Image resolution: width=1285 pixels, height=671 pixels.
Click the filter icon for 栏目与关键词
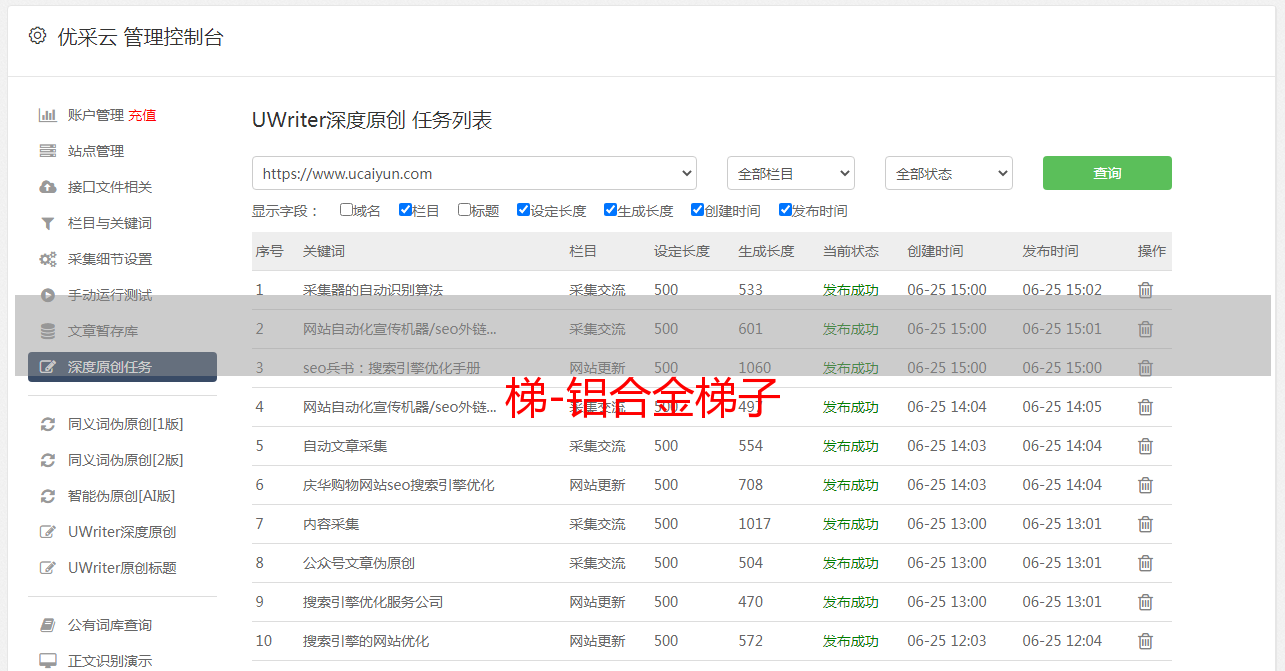(47, 223)
